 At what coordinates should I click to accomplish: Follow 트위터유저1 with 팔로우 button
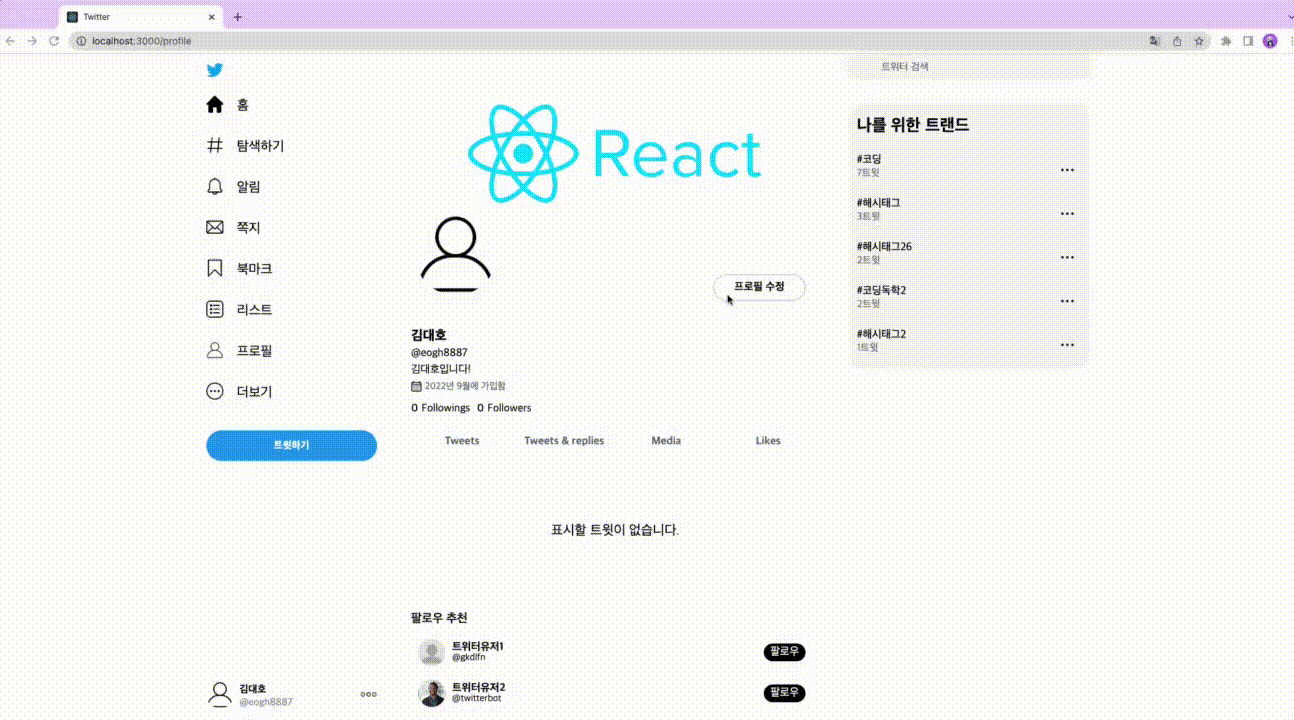[x=784, y=652]
